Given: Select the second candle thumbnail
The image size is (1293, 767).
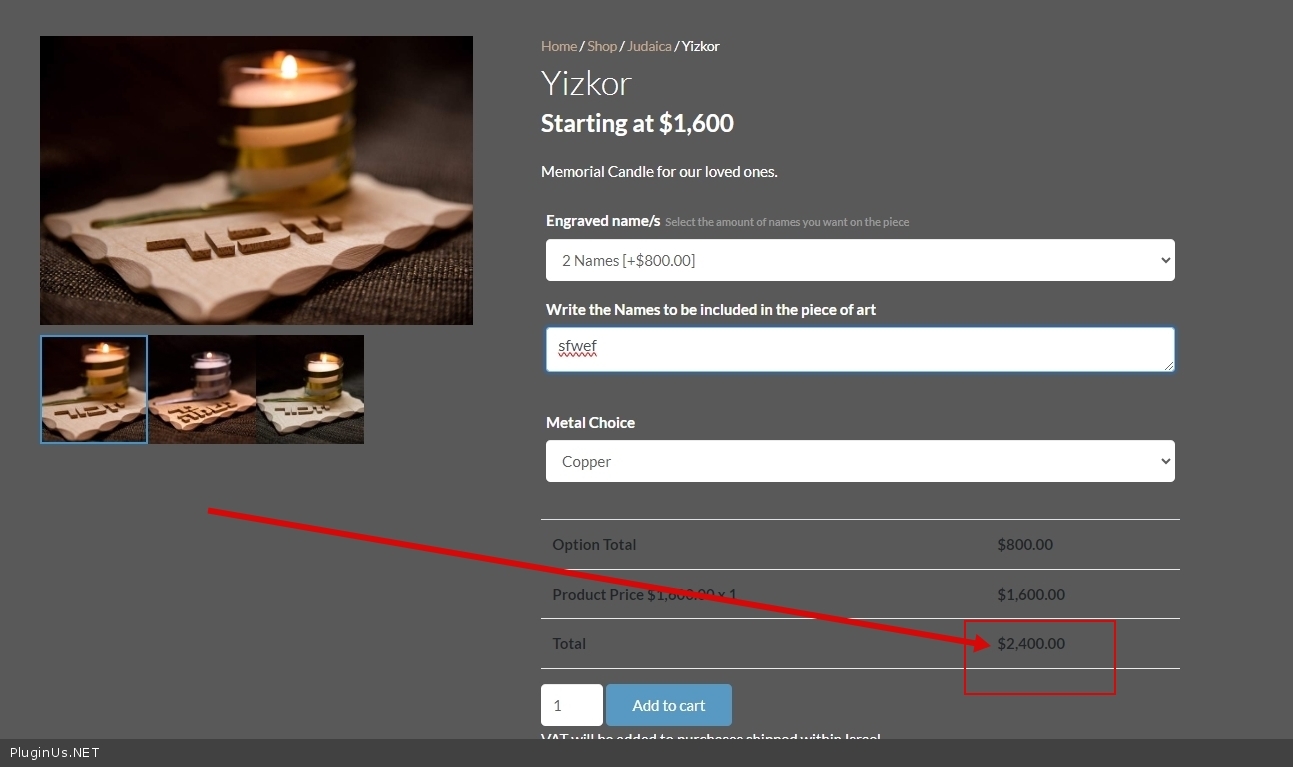Looking at the screenshot, I should click(x=202, y=389).
